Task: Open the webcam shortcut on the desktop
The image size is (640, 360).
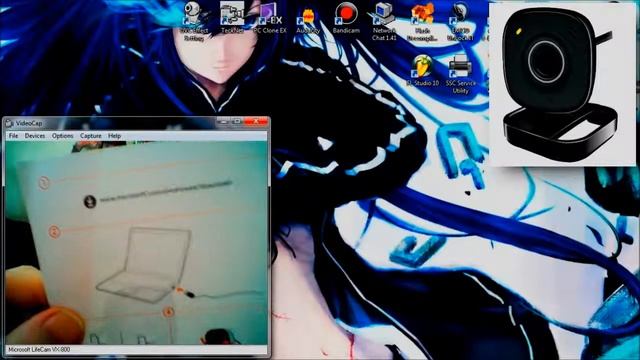Action: tap(193, 21)
